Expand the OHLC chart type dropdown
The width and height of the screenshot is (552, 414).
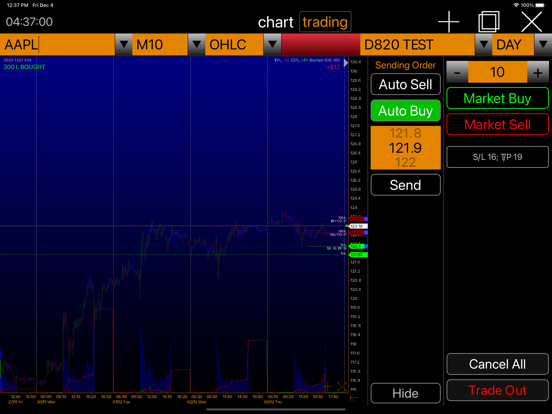click(x=272, y=45)
